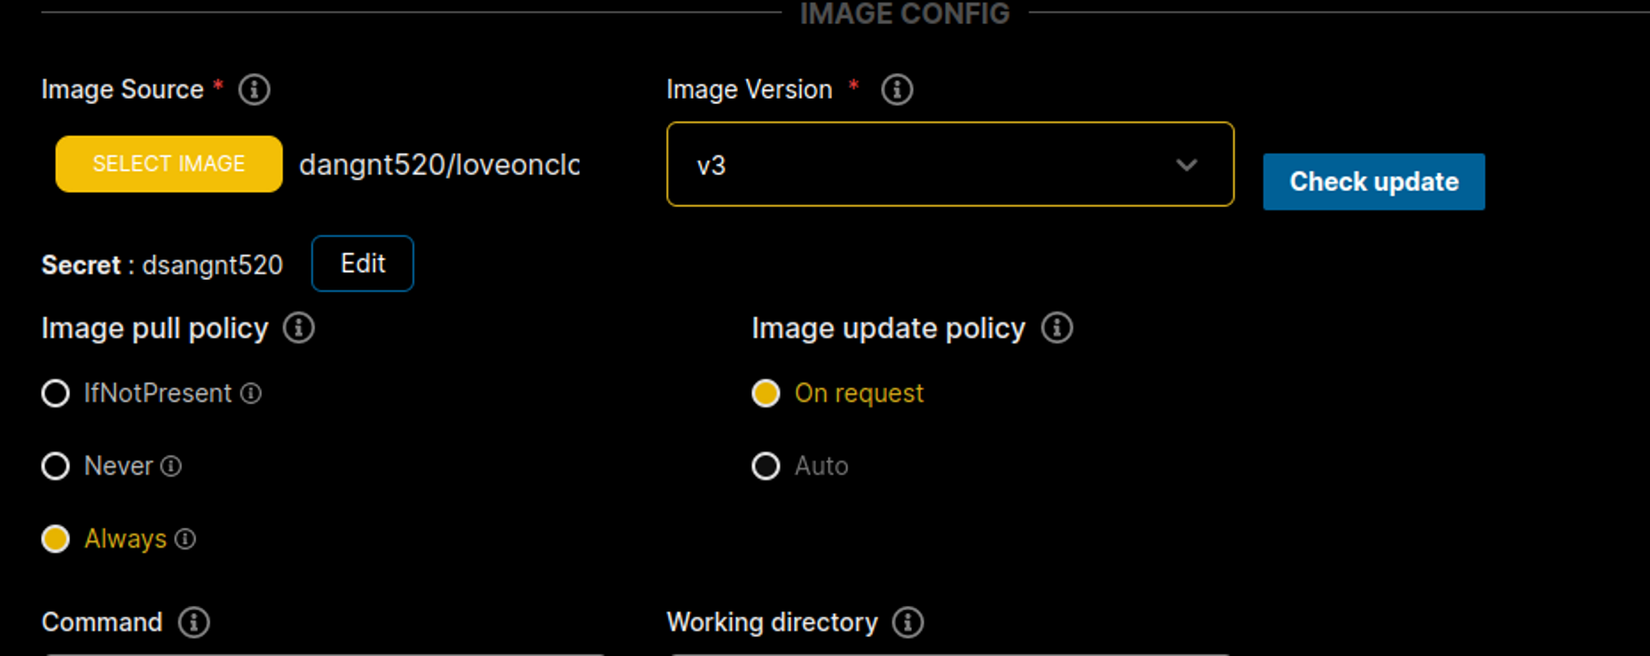Choose the Always pull policy radio

(56, 539)
